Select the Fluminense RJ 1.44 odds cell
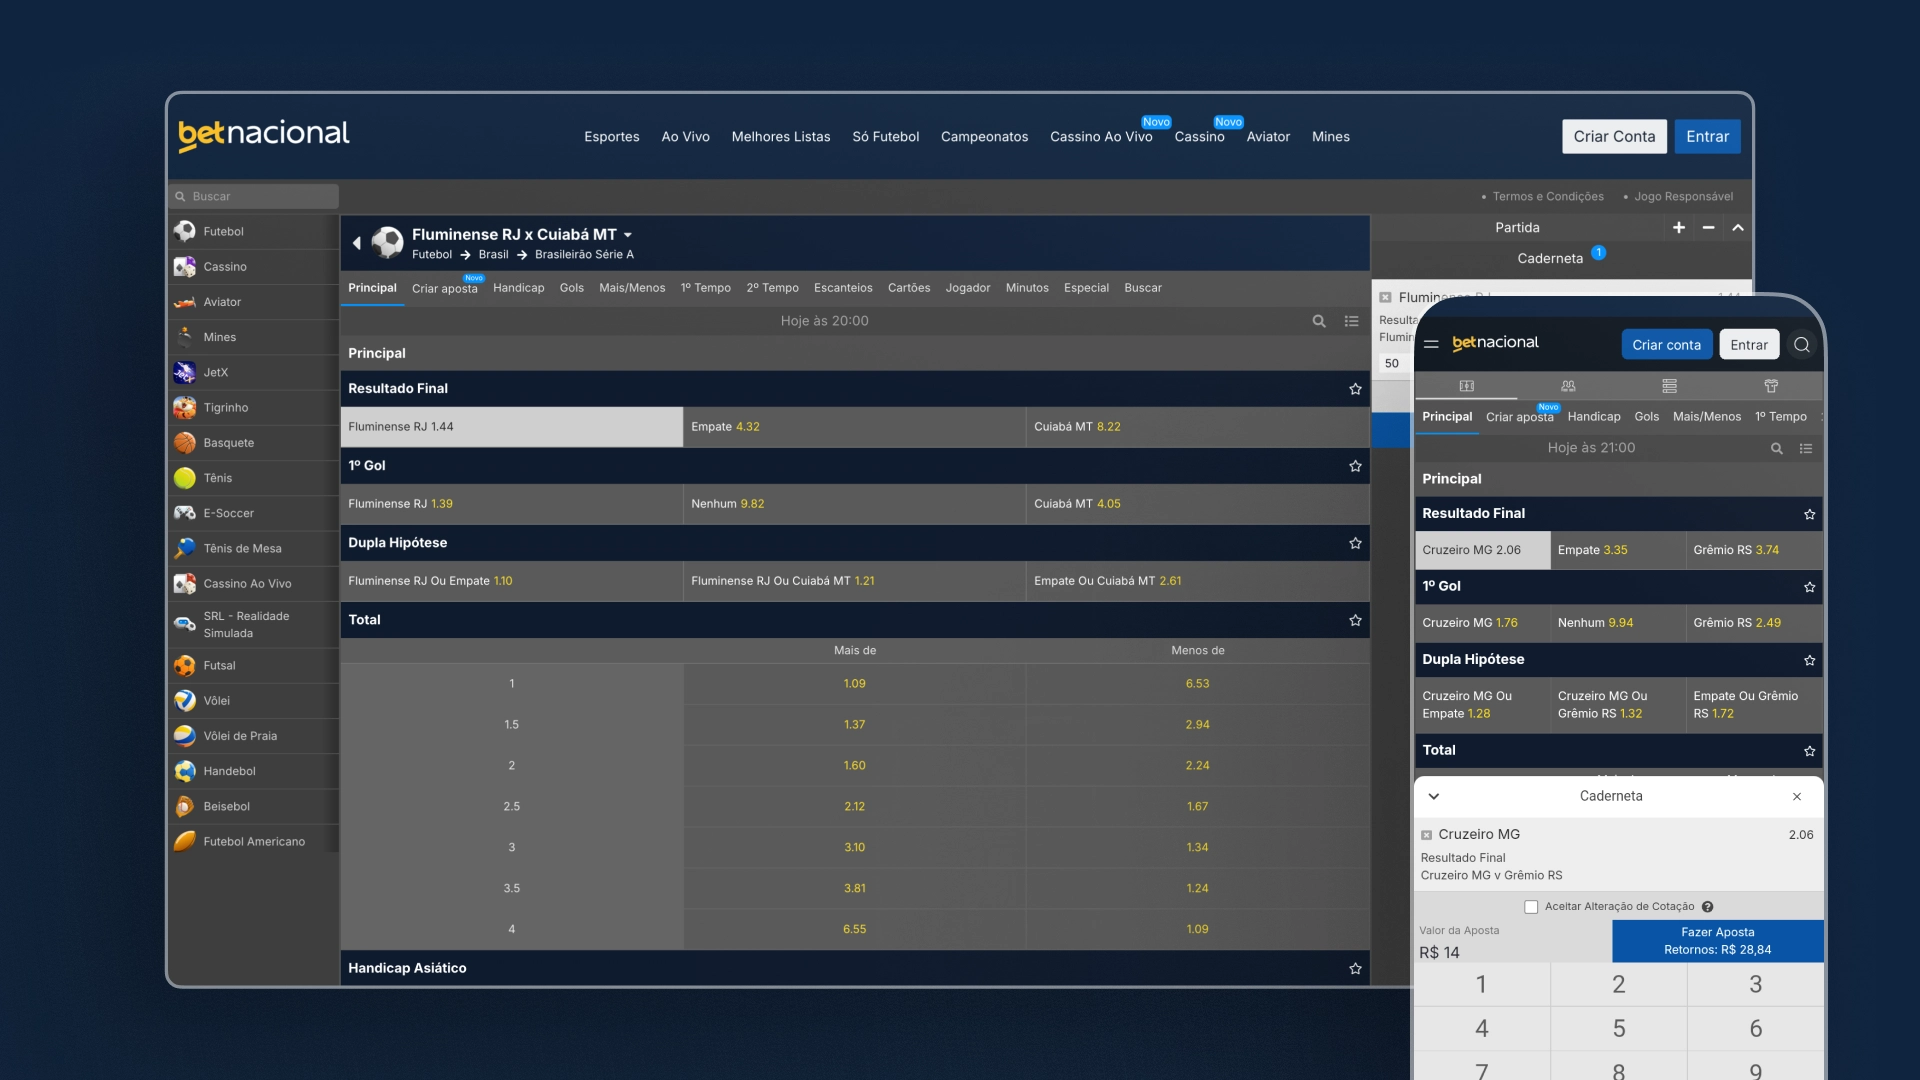Image resolution: width=1920 pixels, height=1080 pixels. click(511, 427)
